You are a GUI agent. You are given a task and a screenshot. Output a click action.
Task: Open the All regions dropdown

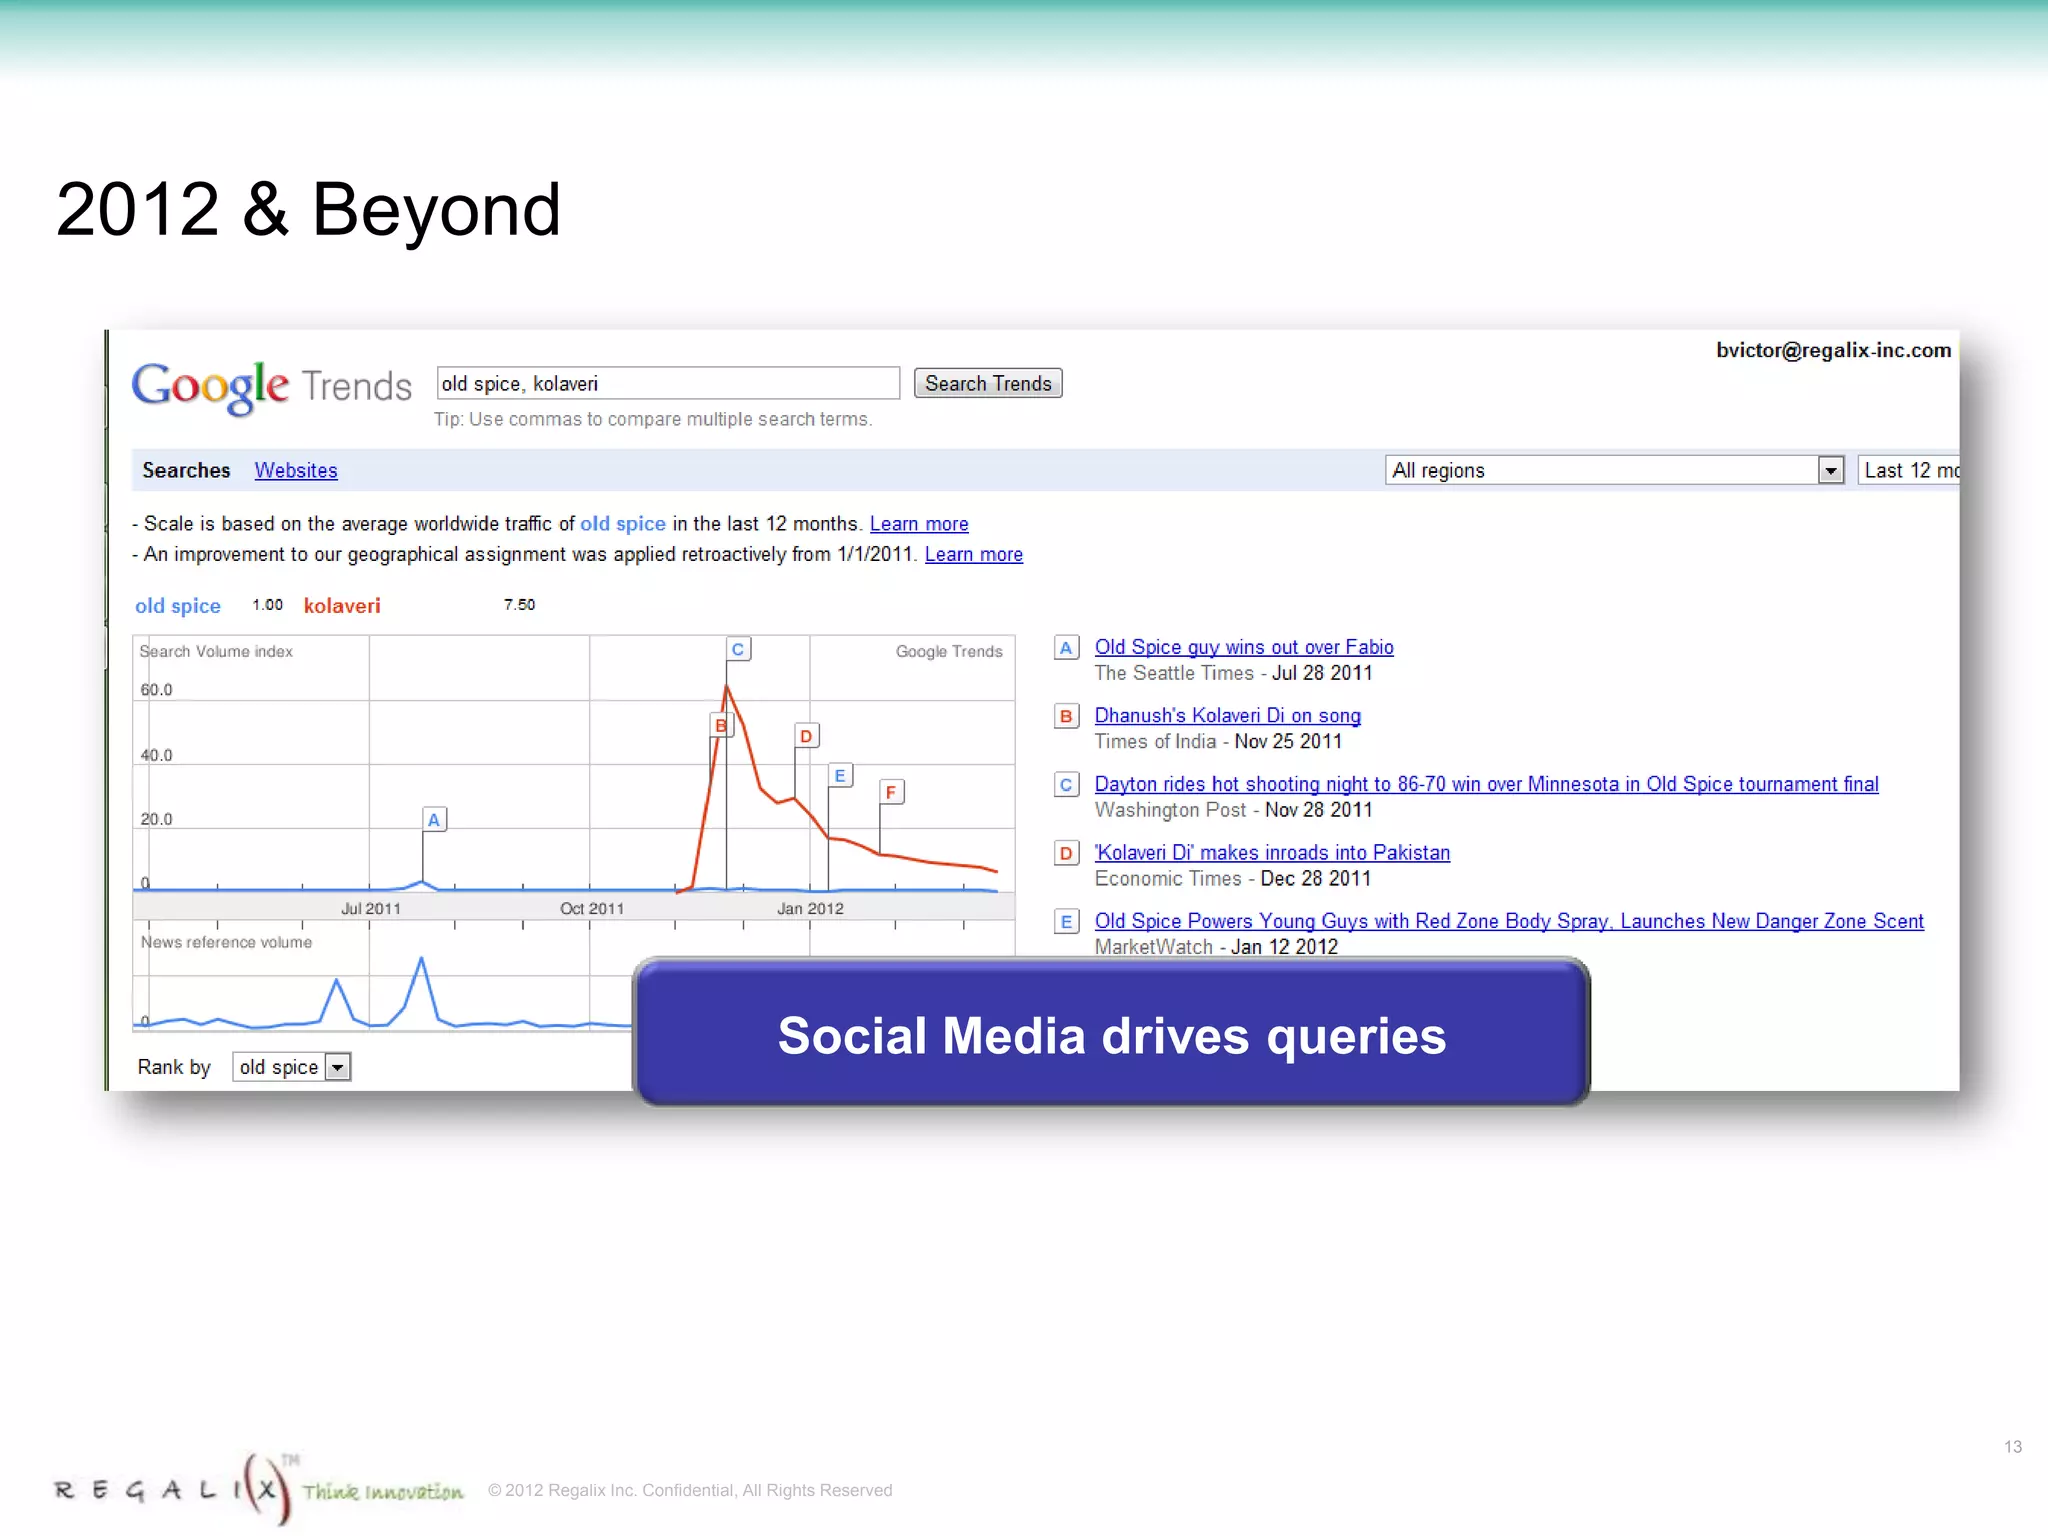tap(1614, 470)
